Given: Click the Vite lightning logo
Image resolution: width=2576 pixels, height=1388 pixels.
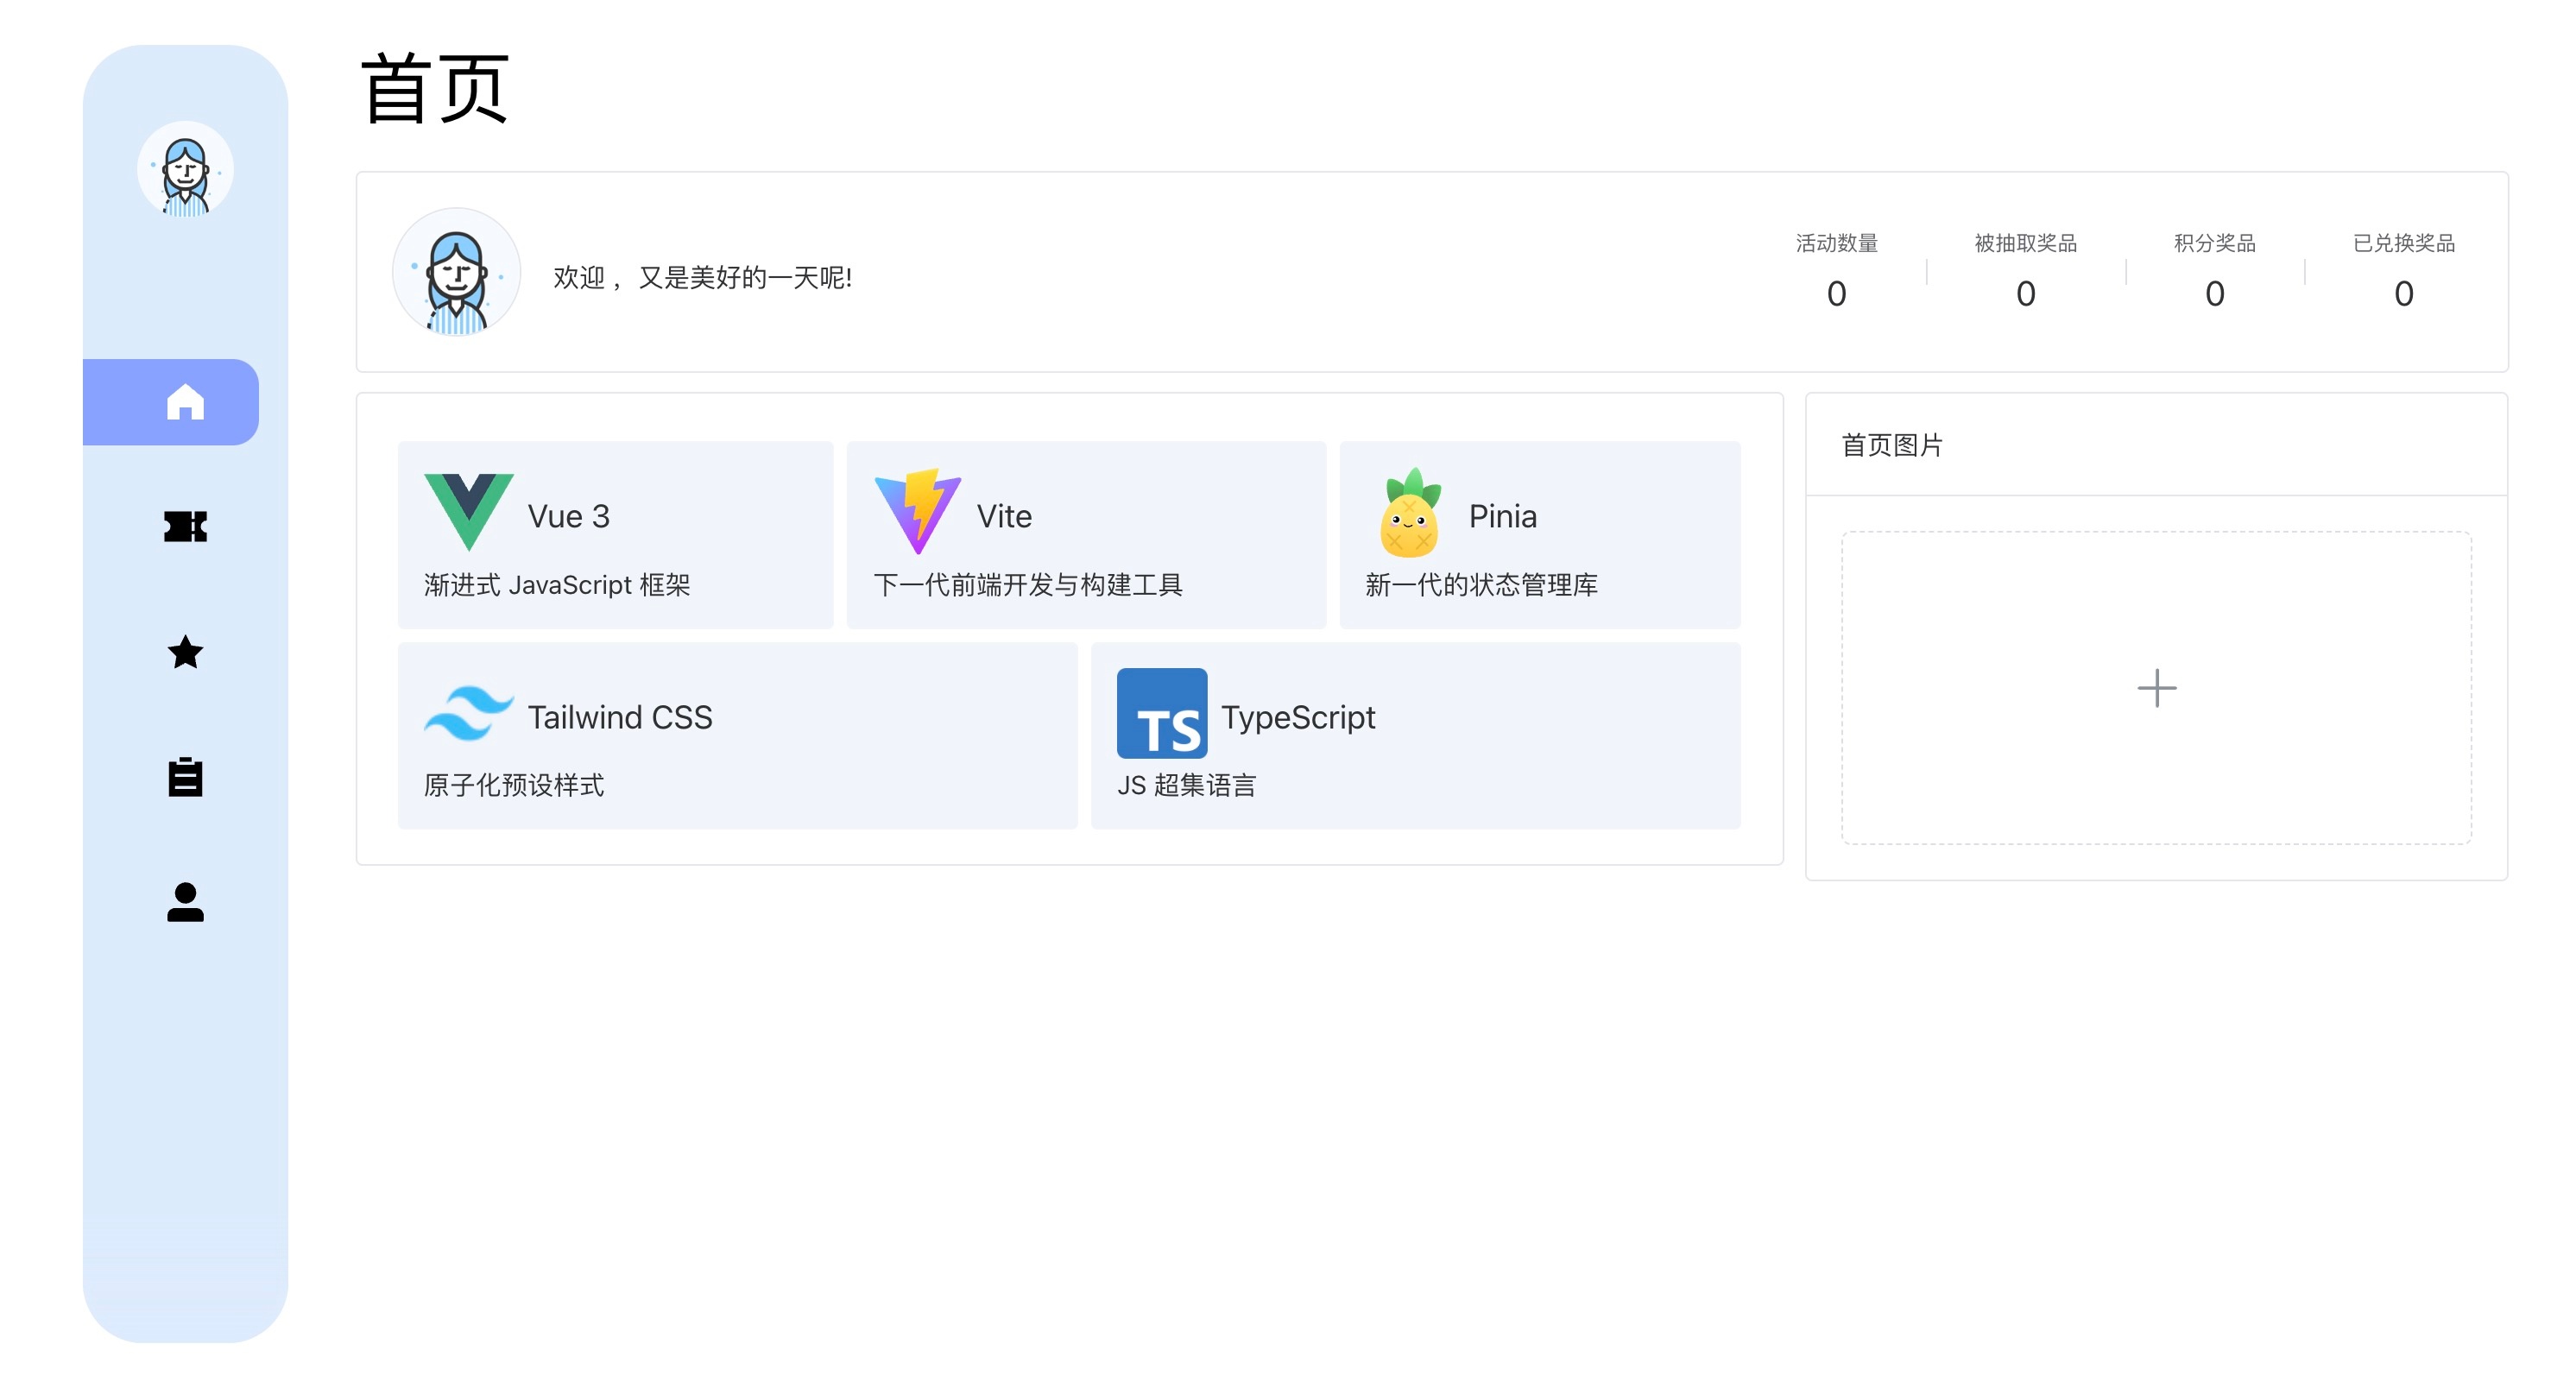Looking at the screenshot, I should pos(917,512).
